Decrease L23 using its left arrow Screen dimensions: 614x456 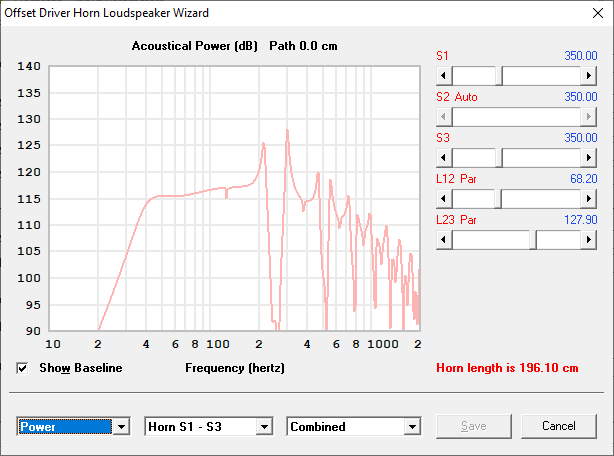pyautogui.click(x=444, y=240)
